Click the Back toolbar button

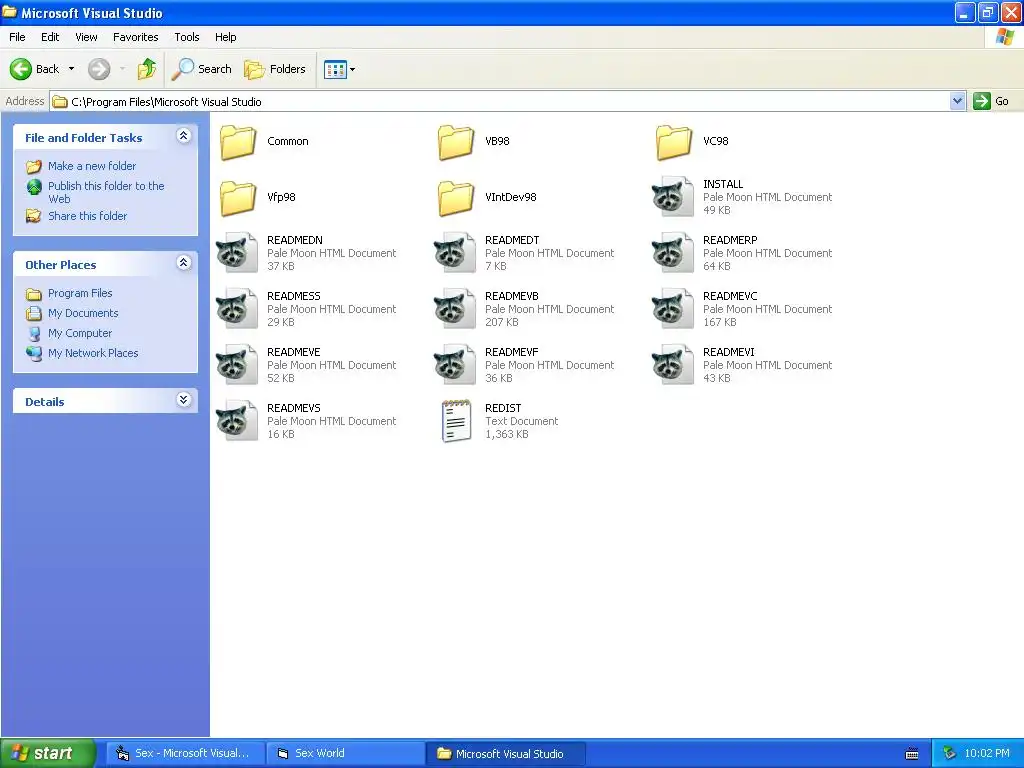(35, 69)
